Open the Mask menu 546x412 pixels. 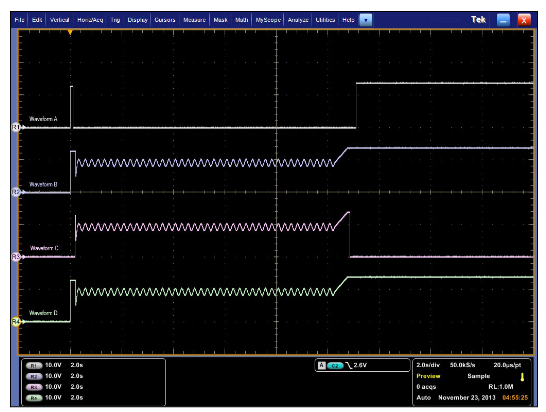(220, 20)
